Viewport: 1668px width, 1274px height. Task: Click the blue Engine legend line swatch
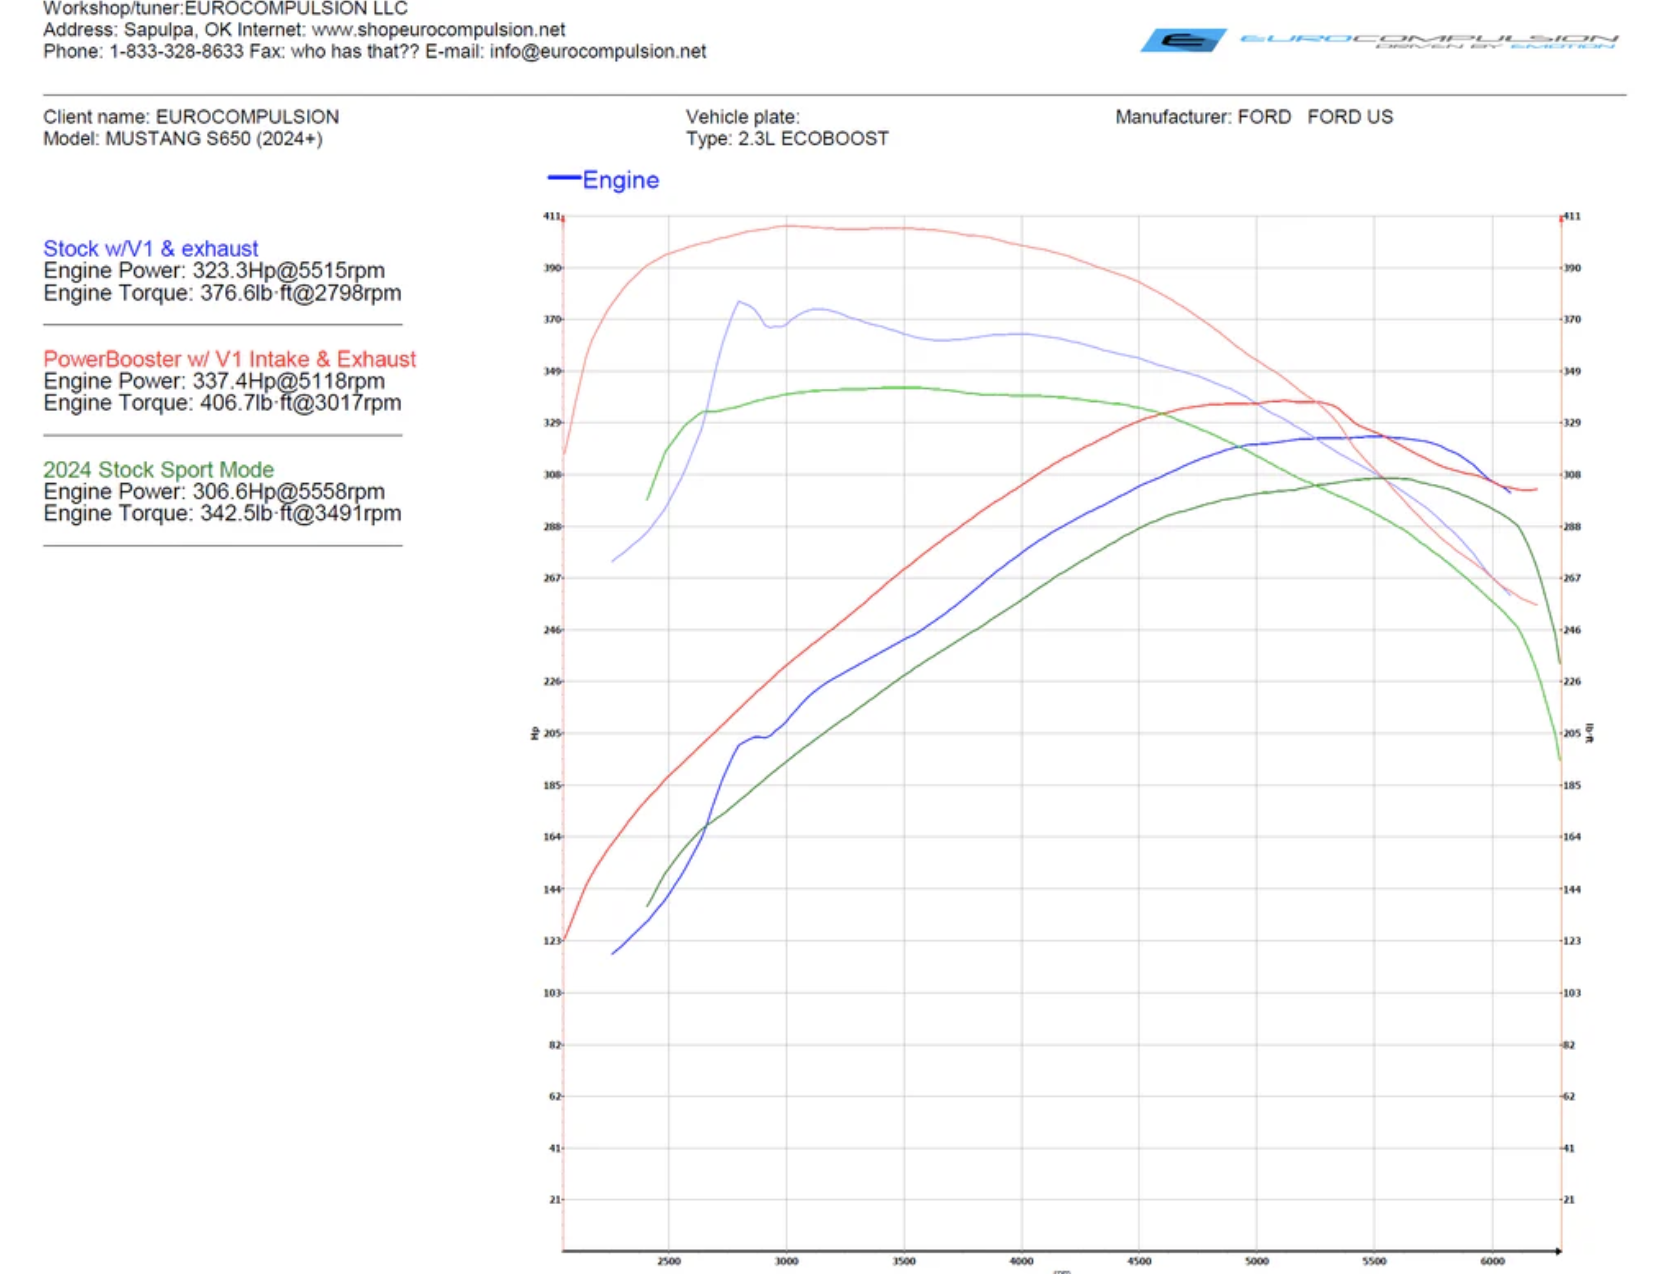coord(563,179)
